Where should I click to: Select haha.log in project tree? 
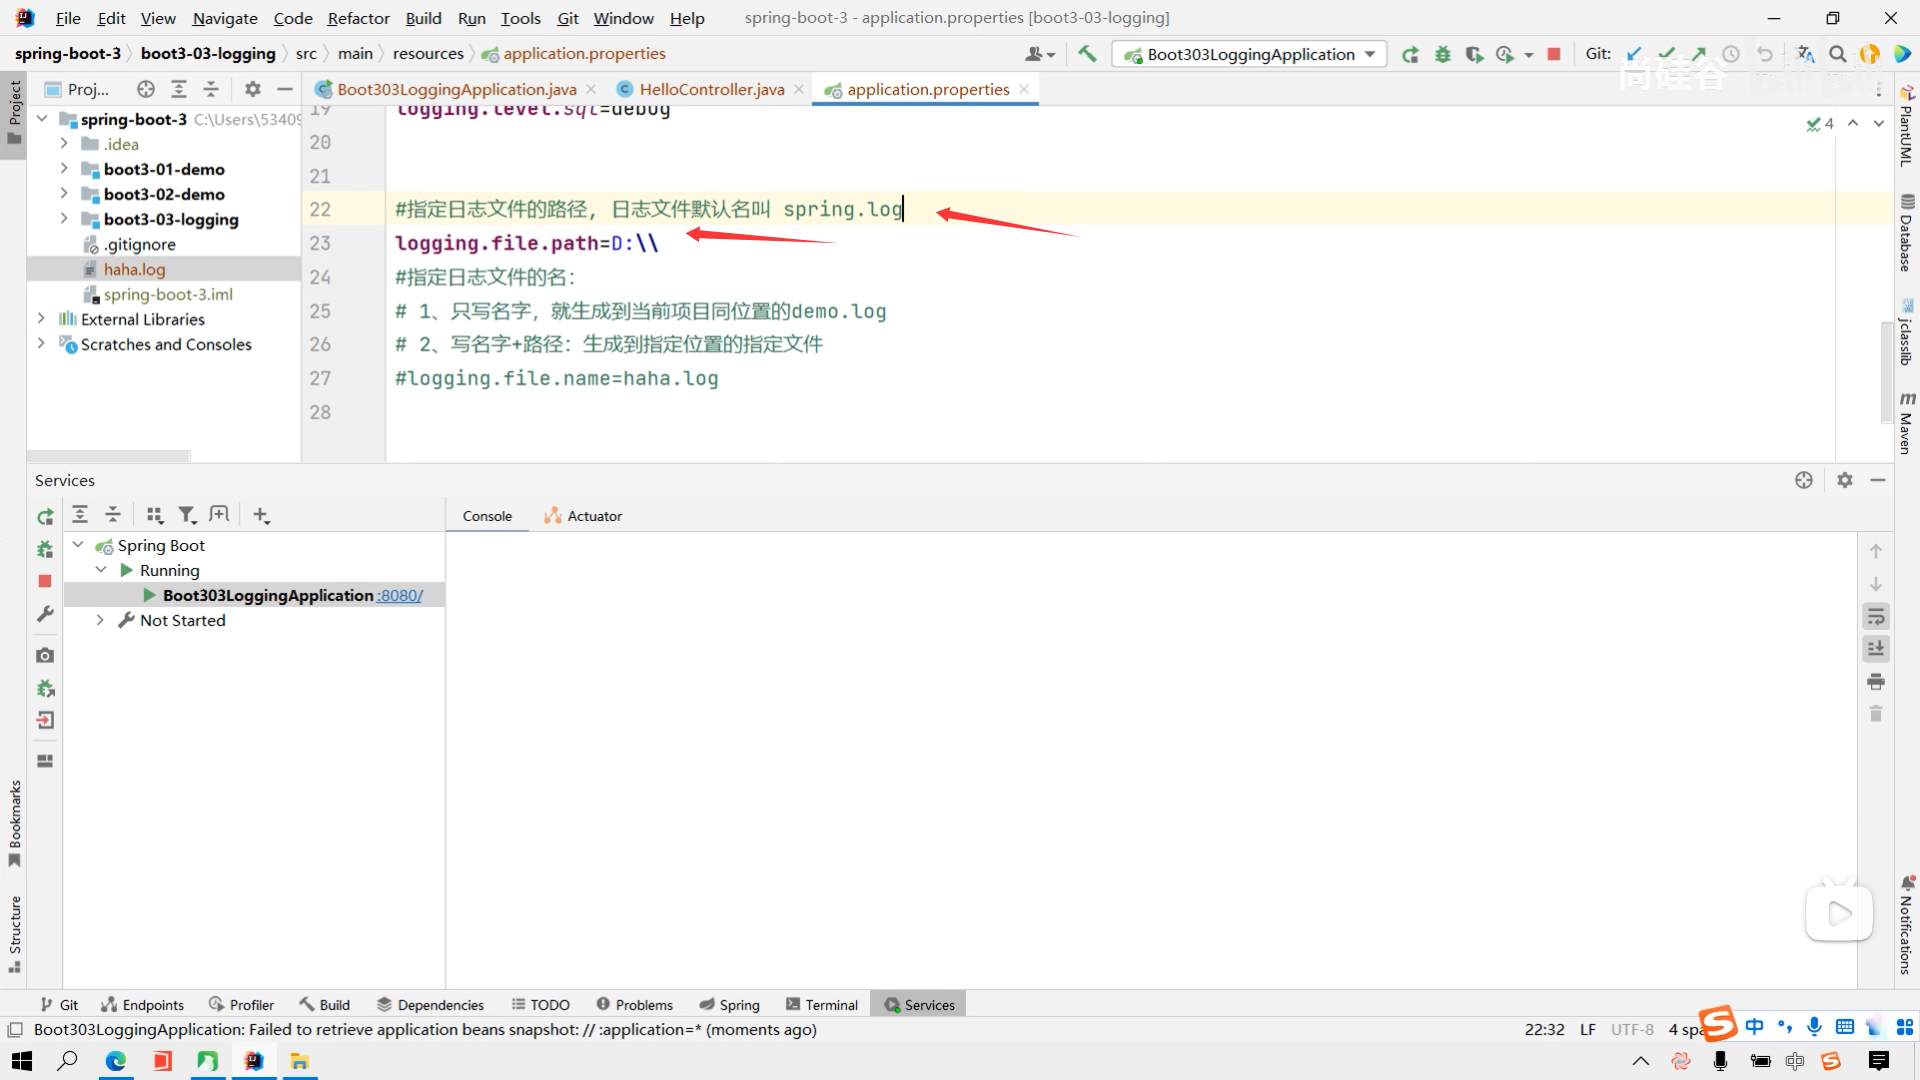point(134,269)
